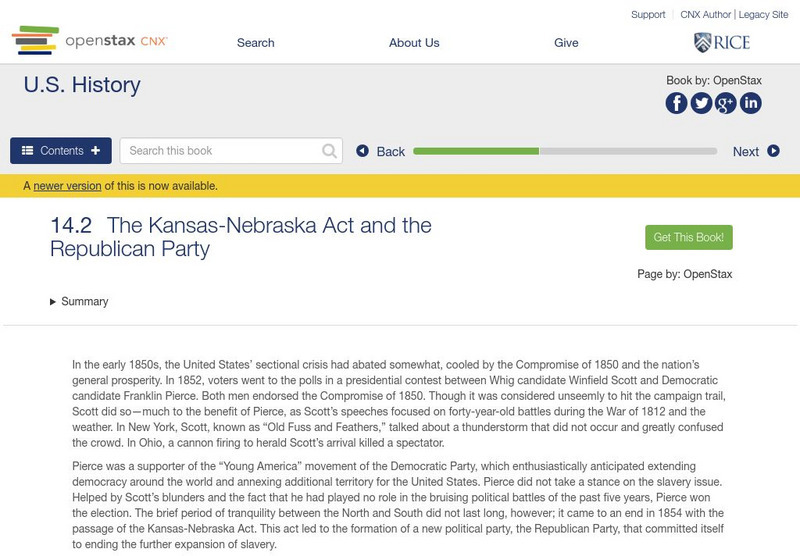Go to the About Us page
800x556 pixels.
414,43
